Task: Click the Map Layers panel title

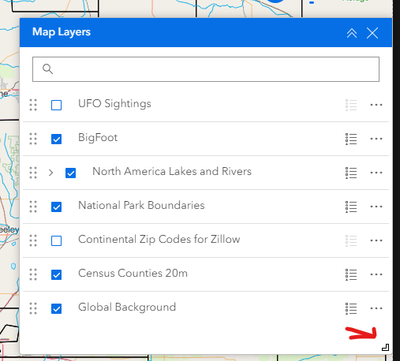Action: [x=61, y=32]
